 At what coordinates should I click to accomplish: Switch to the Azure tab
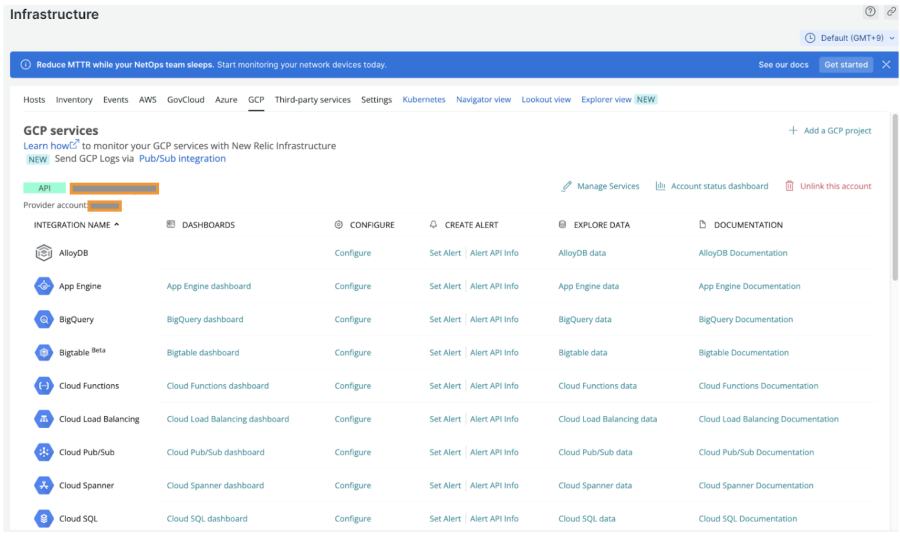pos(226,99)
